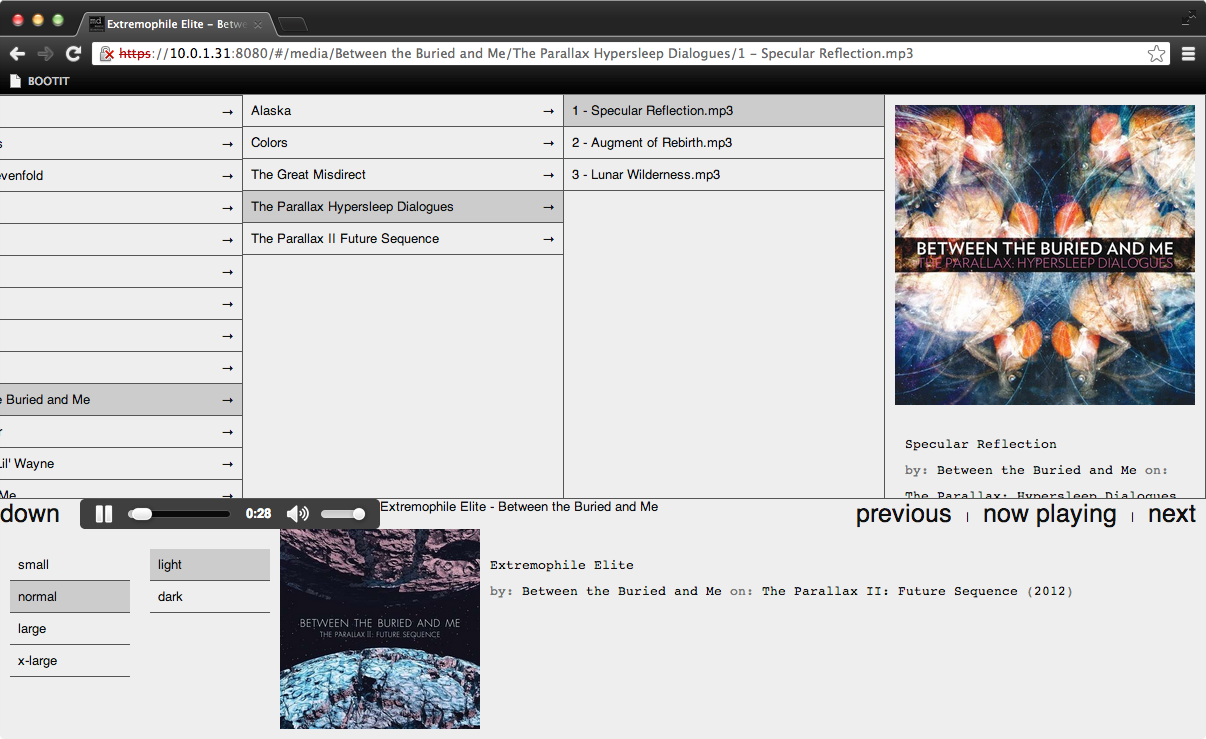The image size is (1206, 739).
Task: Click the insecure HTTPS lock icon
Action: pos(107,54)
